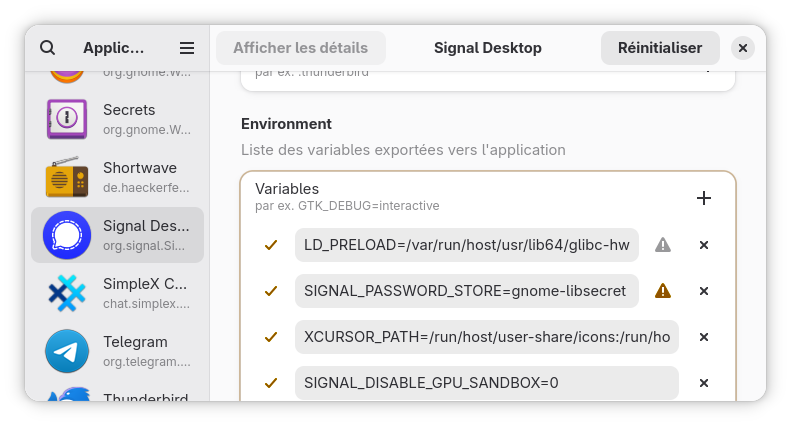This screenshot has width=791, height=426.
Task: Click the Telegram app icon
Action: [x=67, y=351]
